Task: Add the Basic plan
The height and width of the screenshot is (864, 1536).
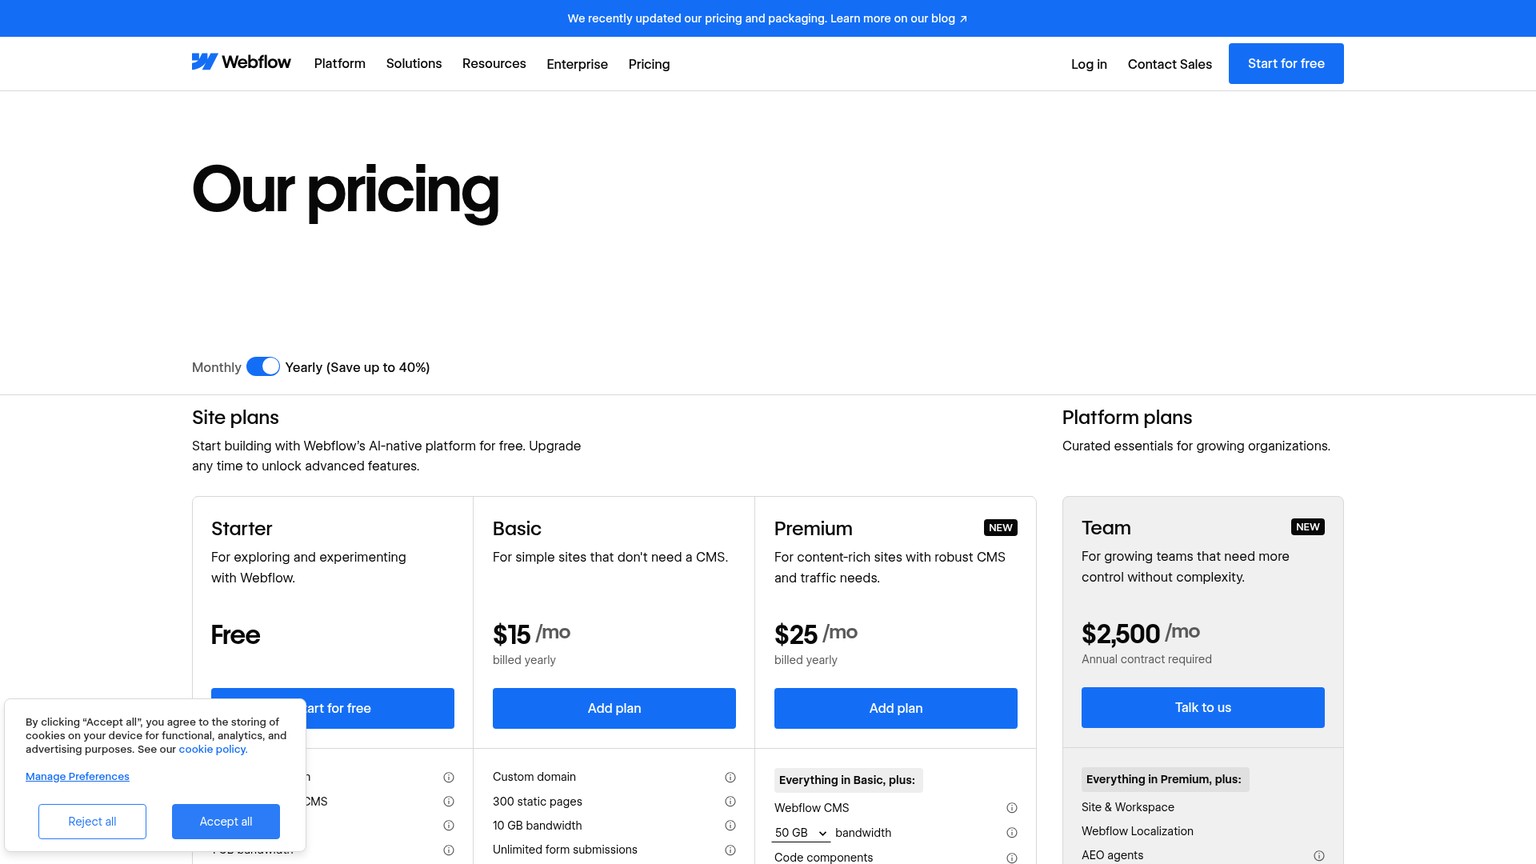Action: (614, 708)
